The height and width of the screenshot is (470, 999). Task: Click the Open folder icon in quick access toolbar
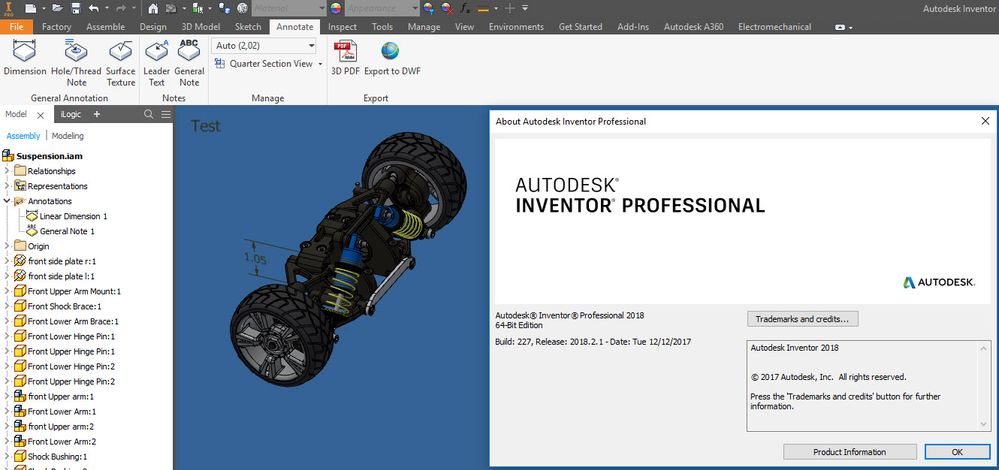click(57, 8)
